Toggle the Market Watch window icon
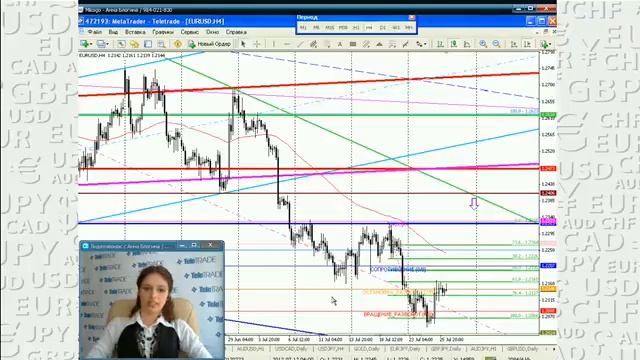Screen dimensions: 640x360 tap(121, 44)
